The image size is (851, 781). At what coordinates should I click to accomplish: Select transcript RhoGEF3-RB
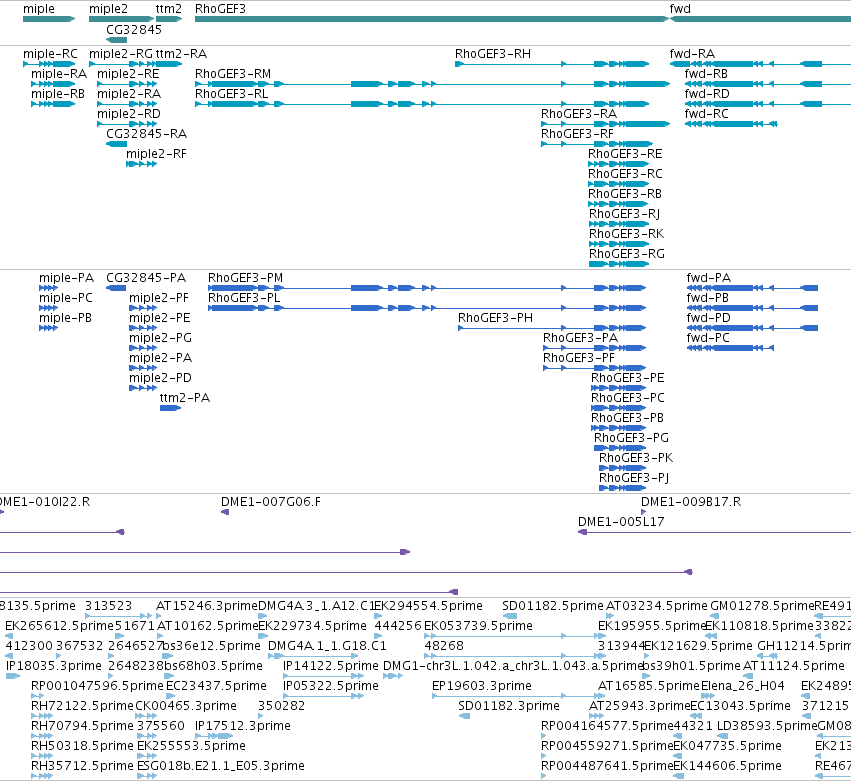[x=619, y=204]
